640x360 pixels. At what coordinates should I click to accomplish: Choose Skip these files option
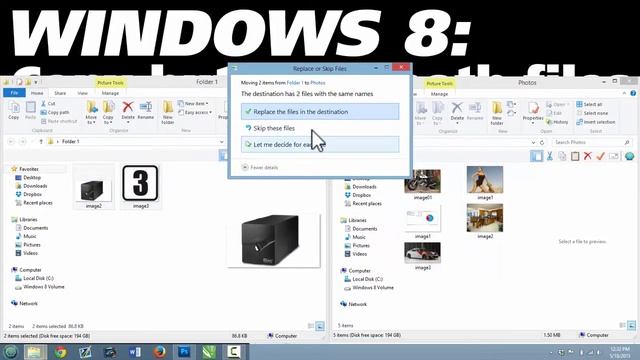click(320, 128)
